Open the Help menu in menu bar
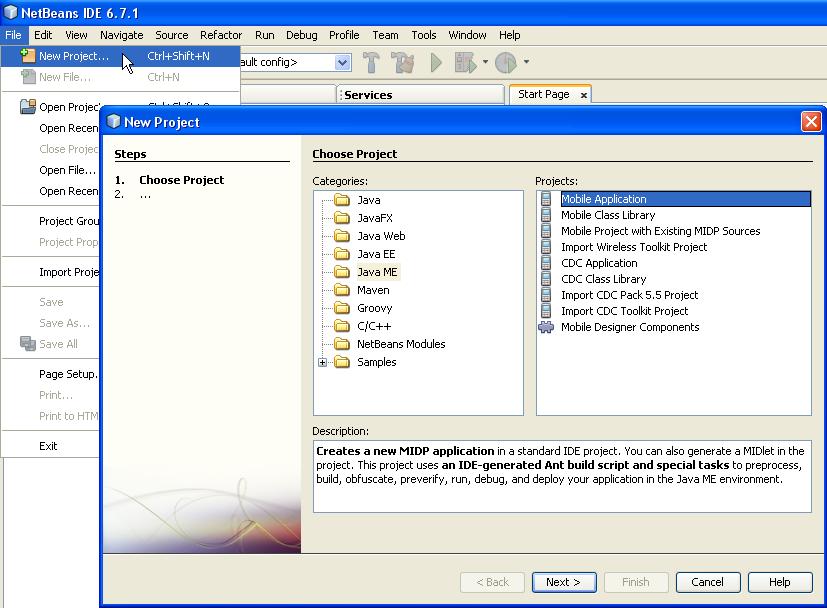Screen dimensions: 827x608 [x=509, y=35]
